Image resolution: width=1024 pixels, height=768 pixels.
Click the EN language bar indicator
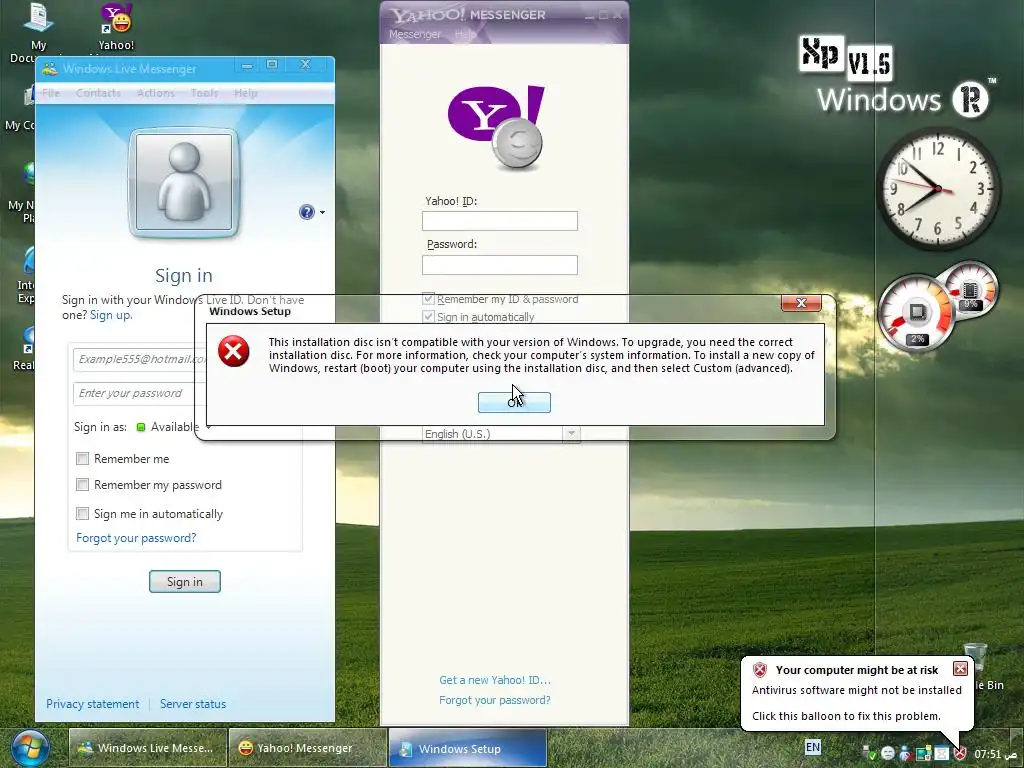pyautogui.click(x=813, y=746)
